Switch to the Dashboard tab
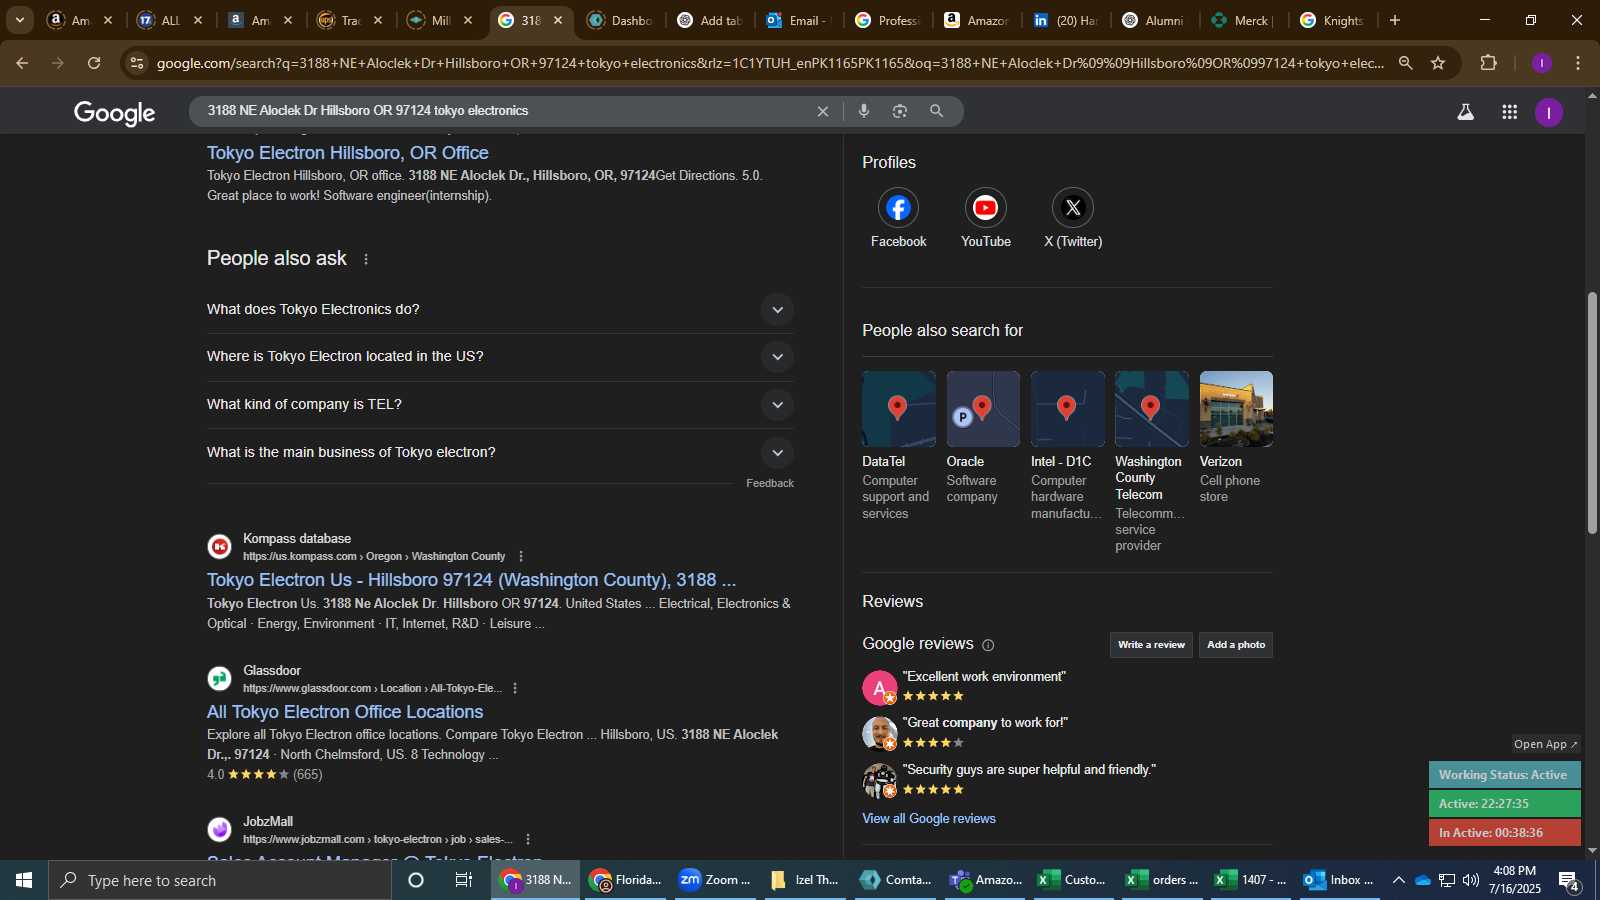This screenshot has width=1600, height=900. coord(620,20)
